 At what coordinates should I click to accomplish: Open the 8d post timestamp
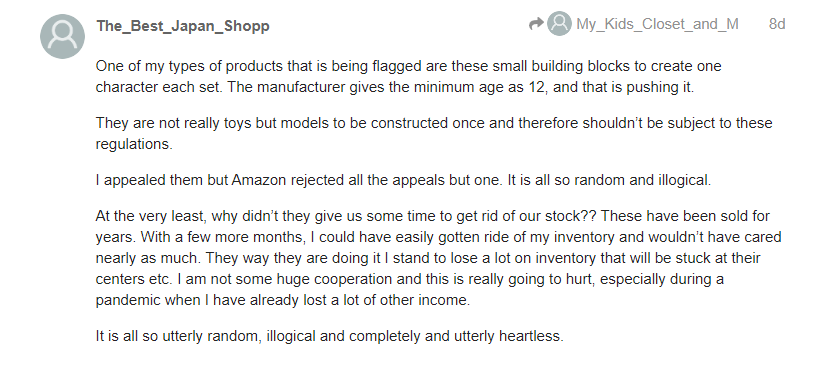point(777,24)
